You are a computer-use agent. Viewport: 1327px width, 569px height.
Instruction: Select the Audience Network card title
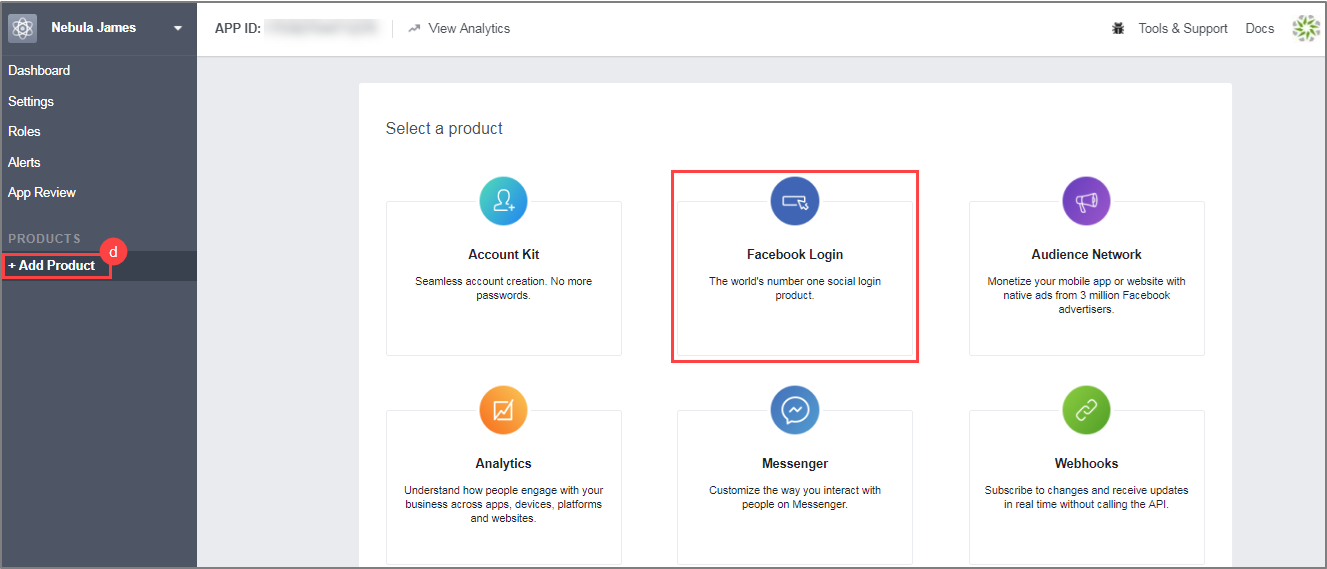click(1087, 254)
